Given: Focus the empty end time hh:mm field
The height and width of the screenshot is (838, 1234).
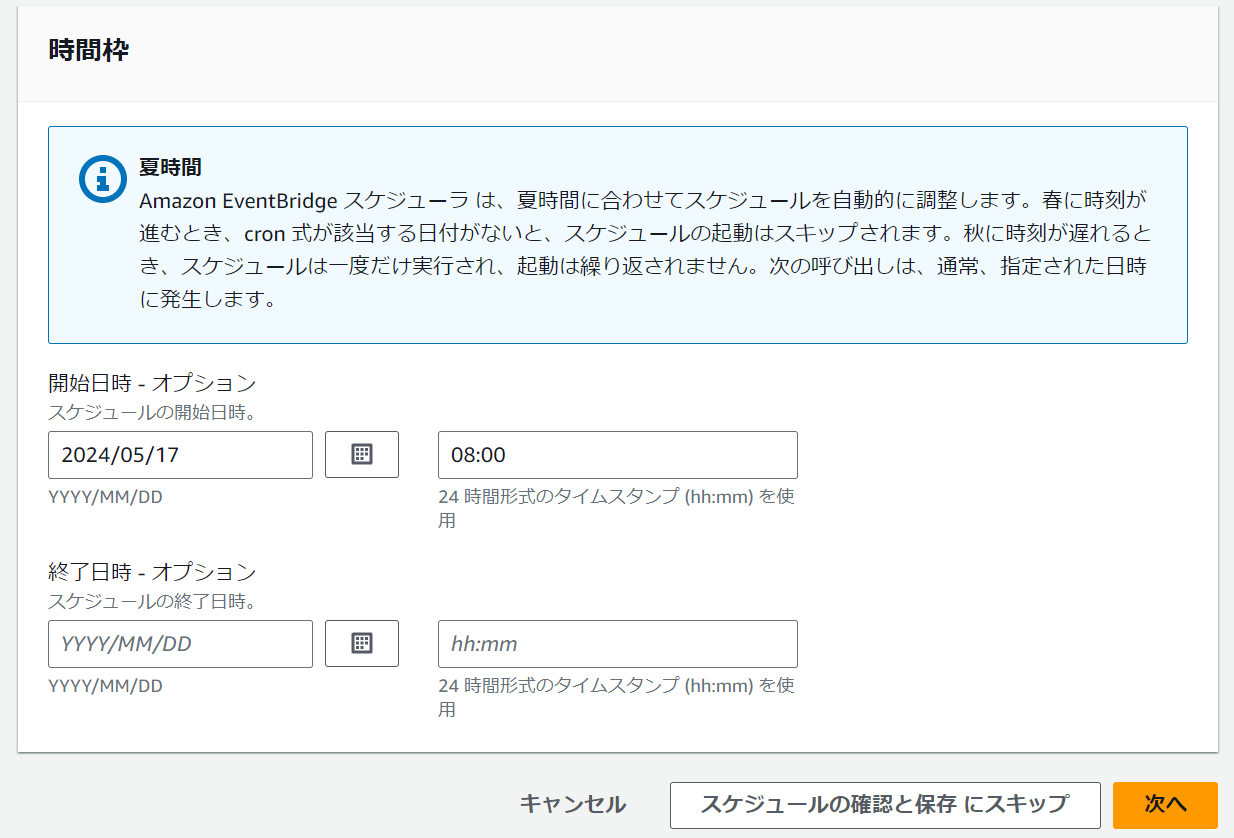Looking at the screenshot, I should [x=618, y=644].
